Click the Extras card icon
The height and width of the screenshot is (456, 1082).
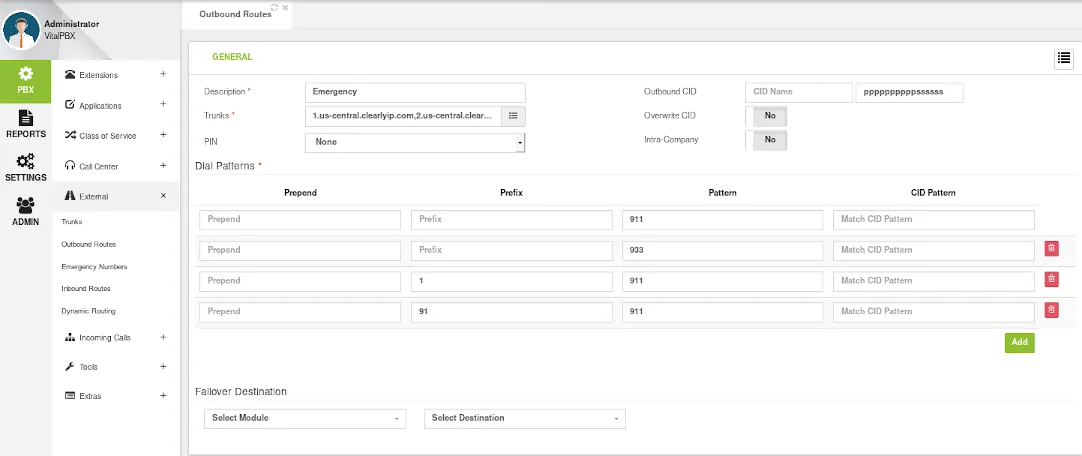click(x=70, y=396)
